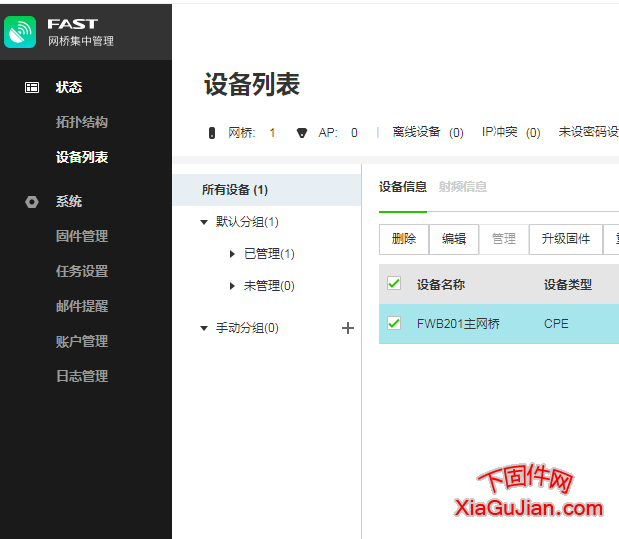This screenshot has width=619, height=539.
Task: Select the 系统 sidebar section
Action: click(x=69, y=201)
